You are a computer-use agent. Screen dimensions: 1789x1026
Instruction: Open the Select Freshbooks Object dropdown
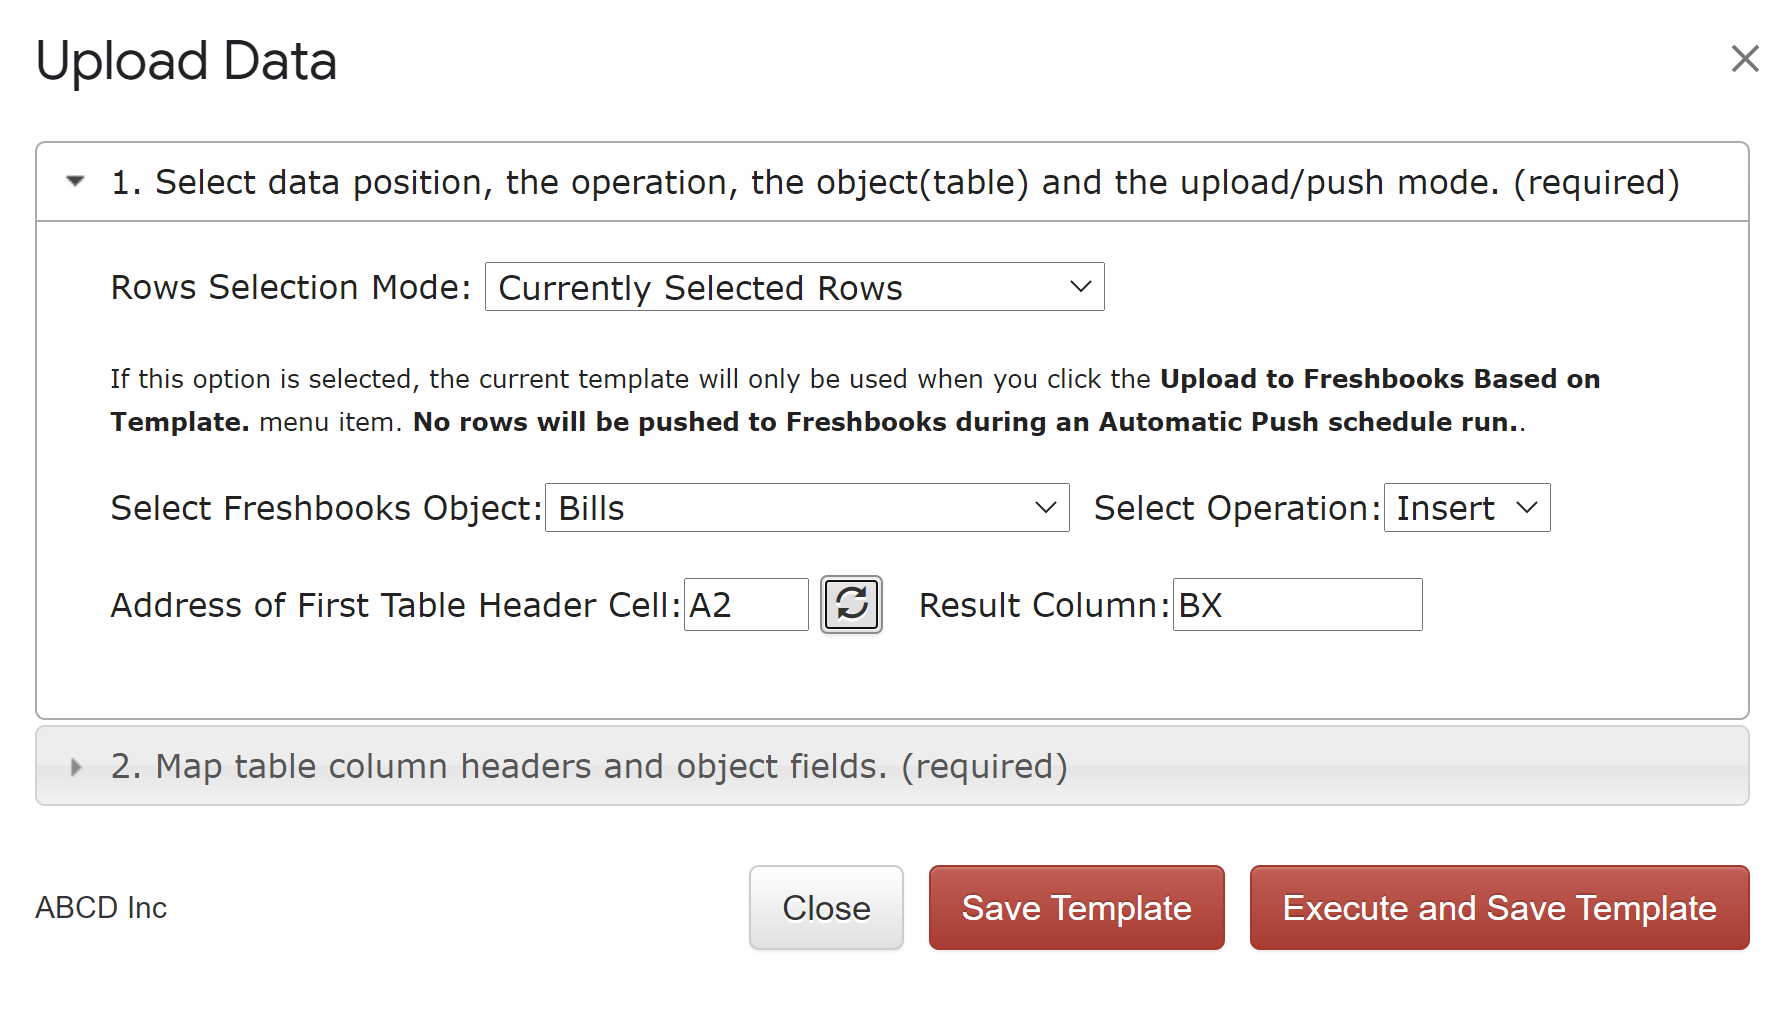click(807, 508)
